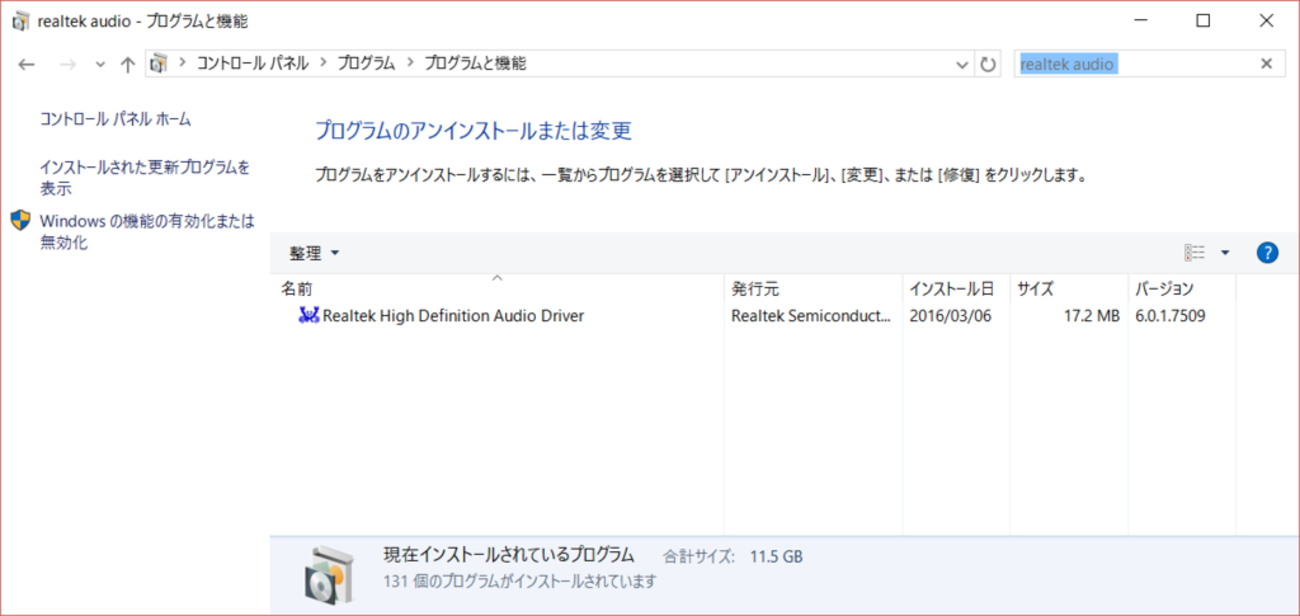Click 現在インストールされているプログラム text

tap(509, 555)
